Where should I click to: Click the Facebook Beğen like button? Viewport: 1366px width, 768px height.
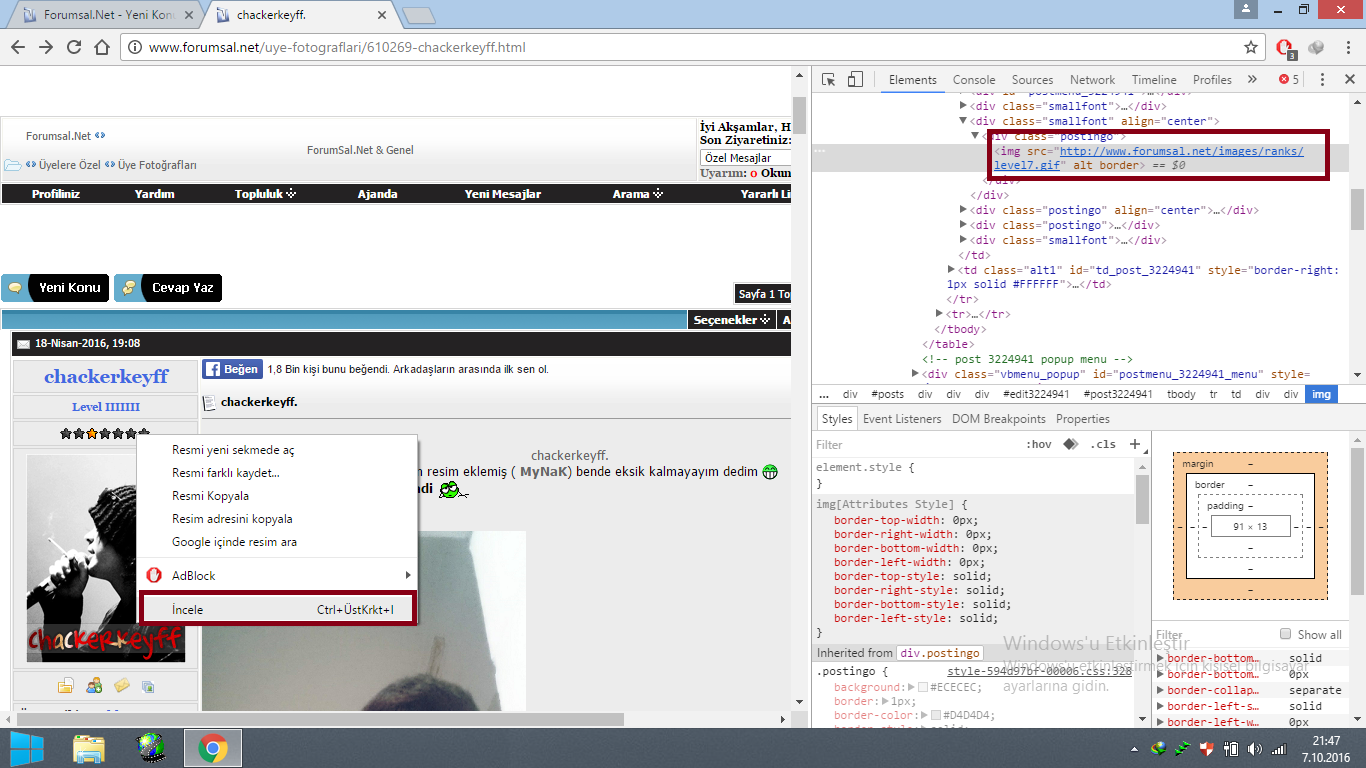pos(233,369)
